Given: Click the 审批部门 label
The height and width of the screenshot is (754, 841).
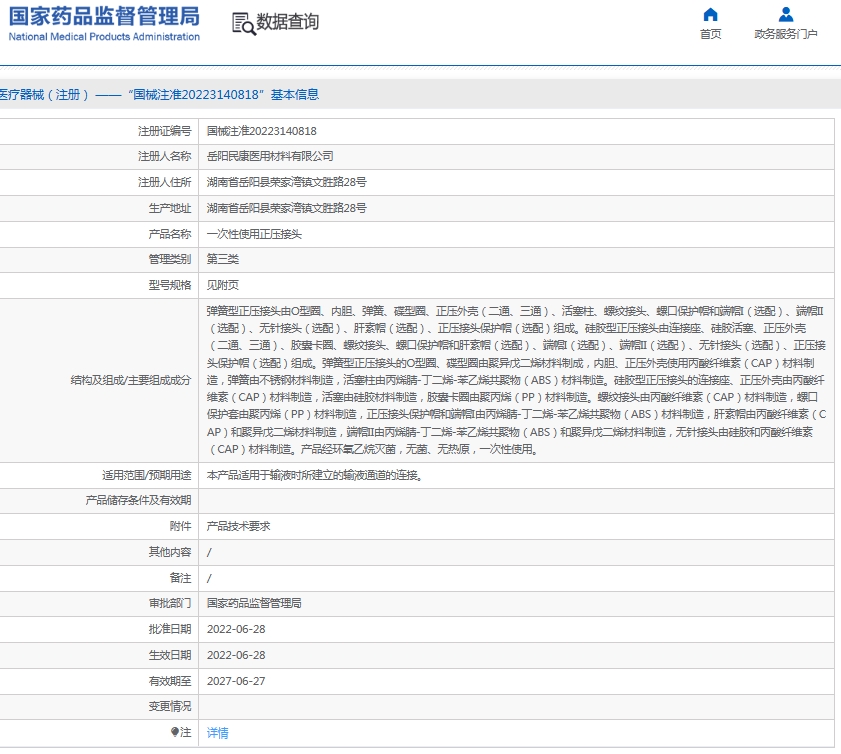Looking at the screenshot, I should (170, 603).
